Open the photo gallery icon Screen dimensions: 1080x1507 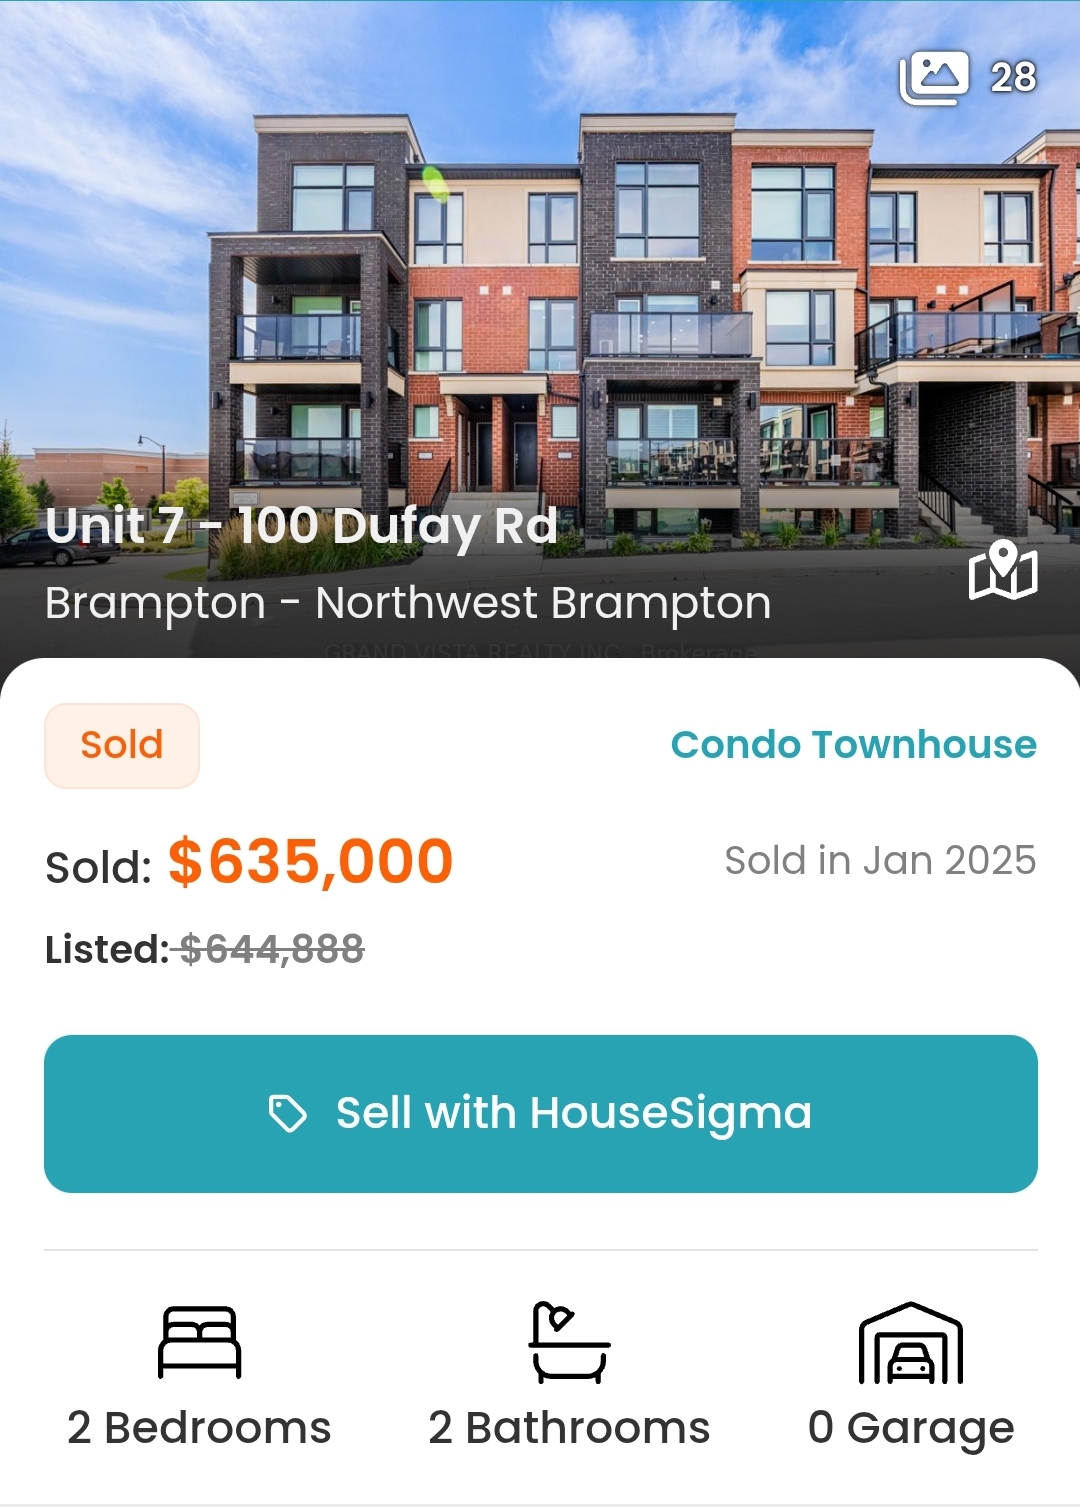point(934,77)
